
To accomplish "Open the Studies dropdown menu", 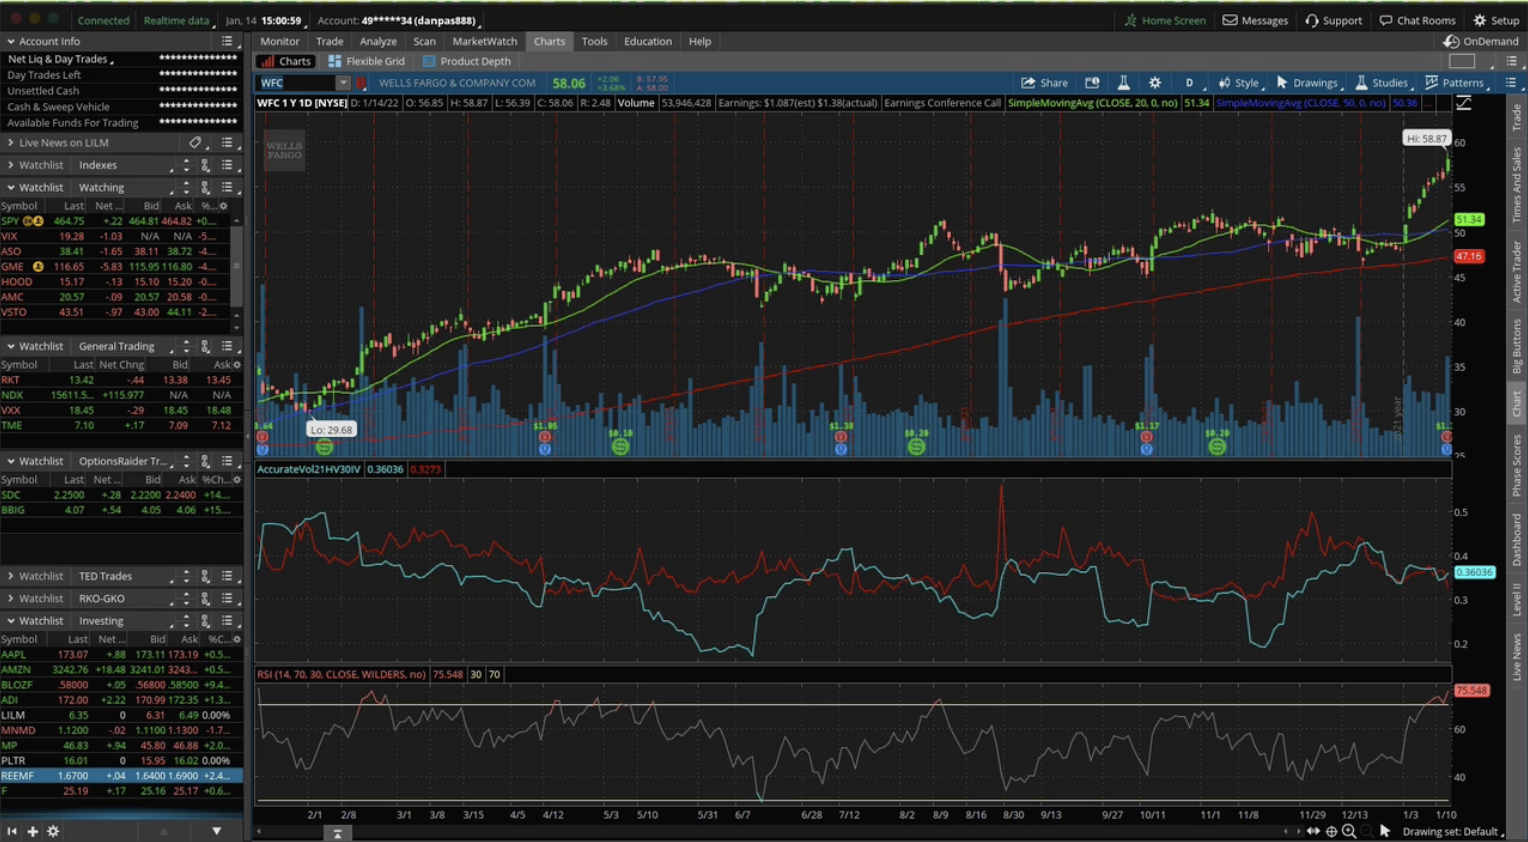I will click(x=1382, y=83).
